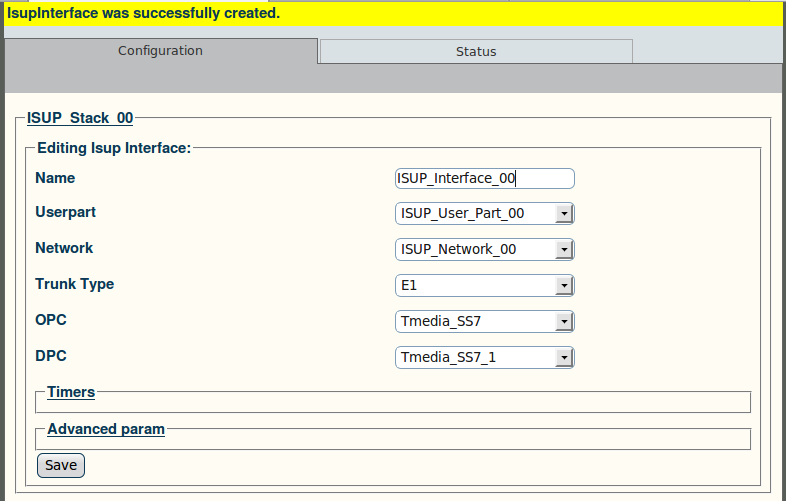Select the Tmedia_SS7_1 DPC combo box
This screenshot has height=501, width=786.
point(485,358)
